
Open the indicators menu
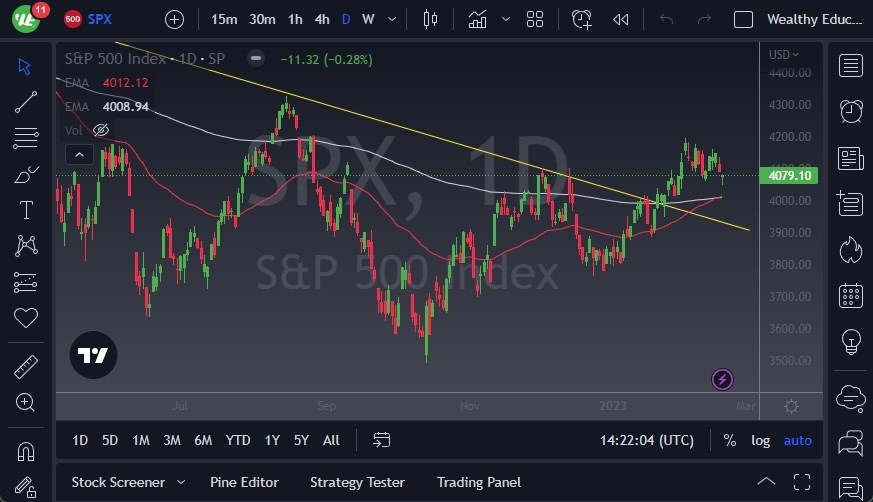click(478, 19)
